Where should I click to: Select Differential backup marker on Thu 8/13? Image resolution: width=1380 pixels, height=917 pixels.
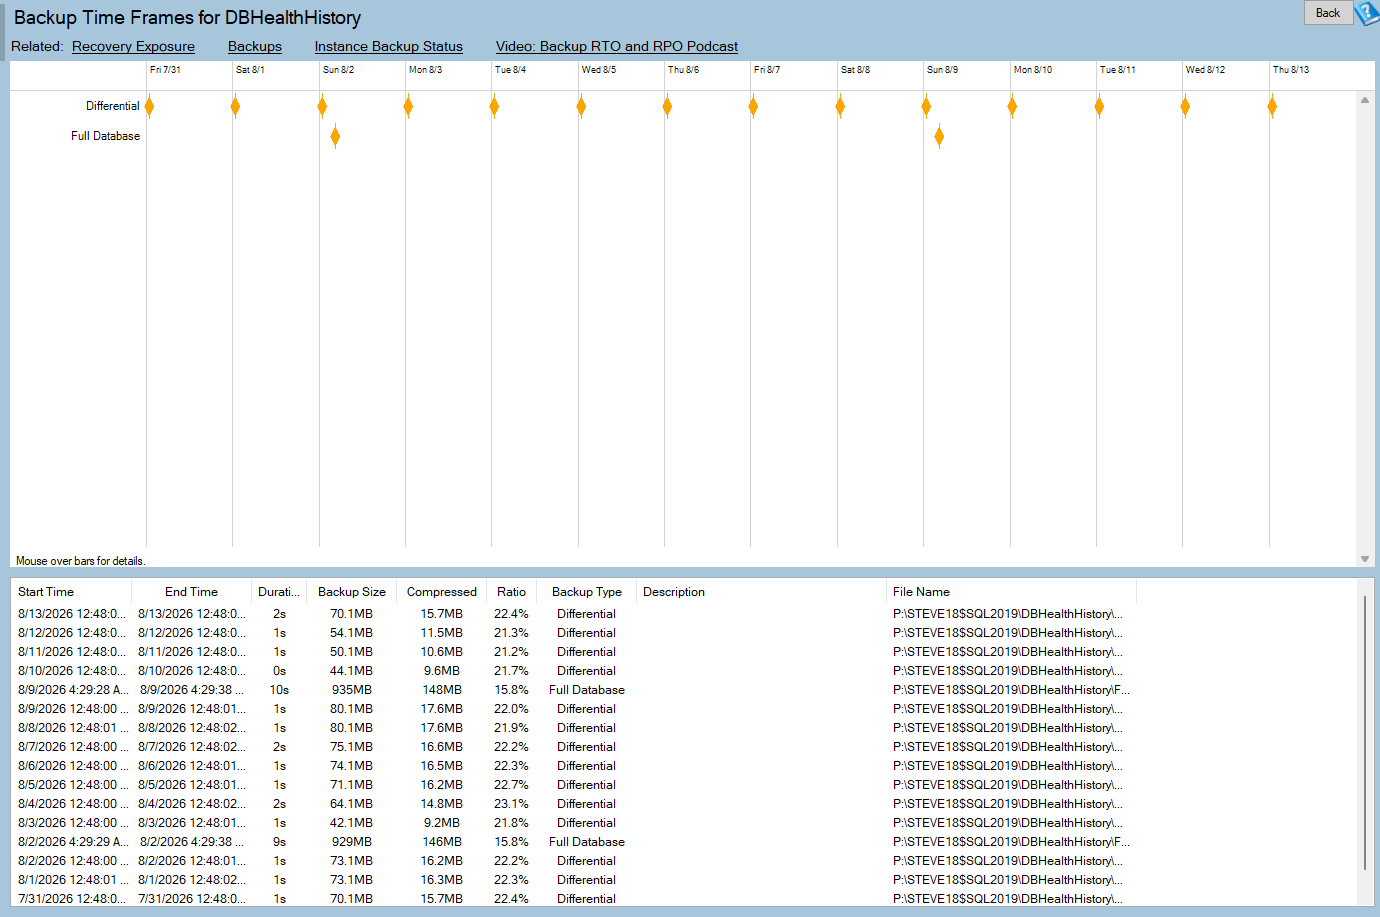click(x=1272, y=106)
